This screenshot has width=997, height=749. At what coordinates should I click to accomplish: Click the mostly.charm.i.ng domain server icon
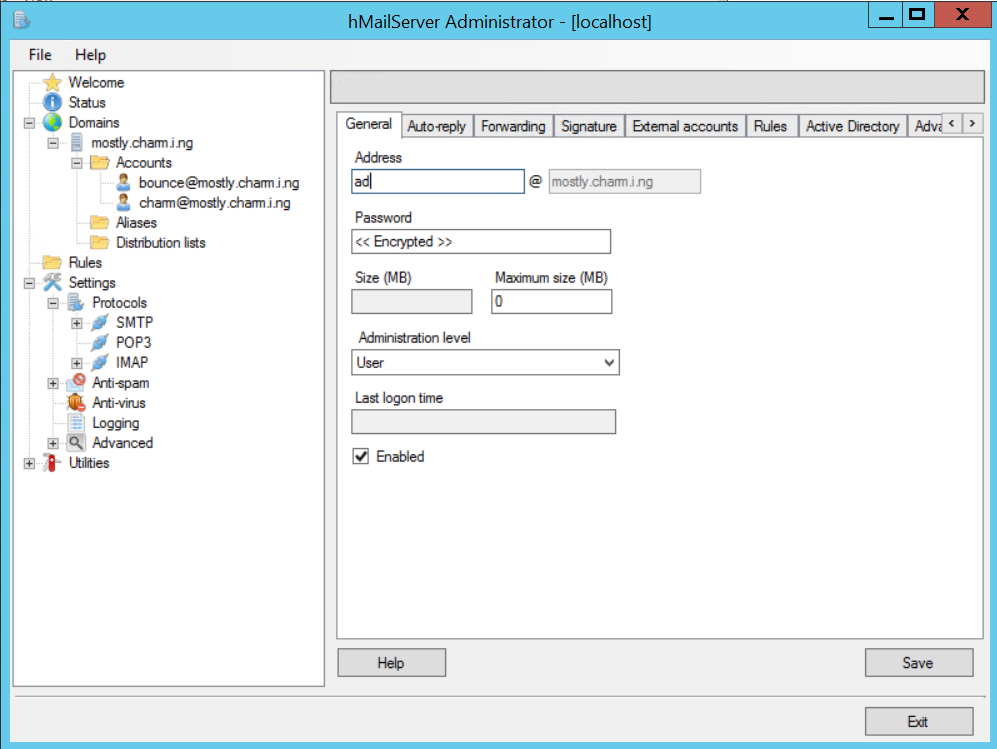pyautogui.click(x=76, y=142)
